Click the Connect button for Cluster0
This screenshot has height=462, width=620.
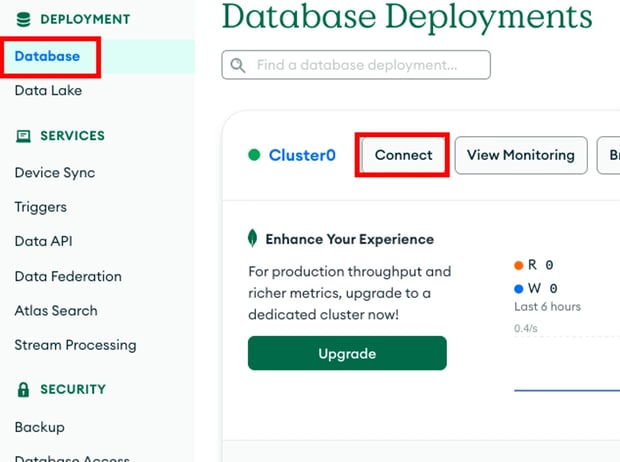(403, 155)
